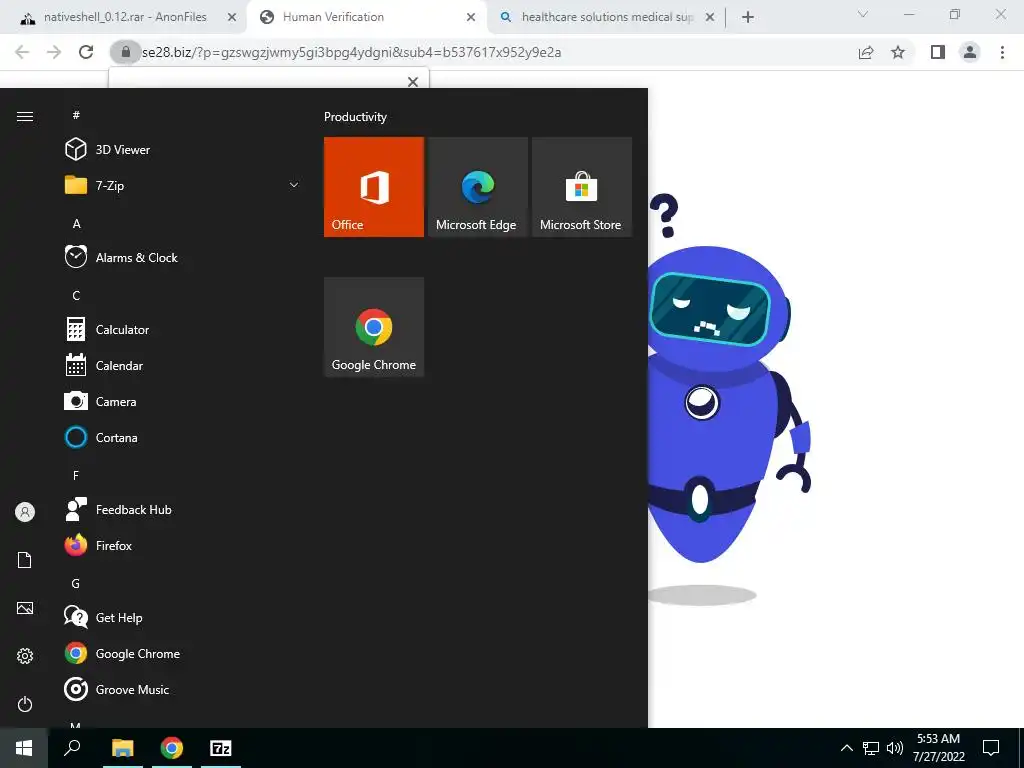
Task: Share this page icon in address bar
Action: (x=866, y=52)
